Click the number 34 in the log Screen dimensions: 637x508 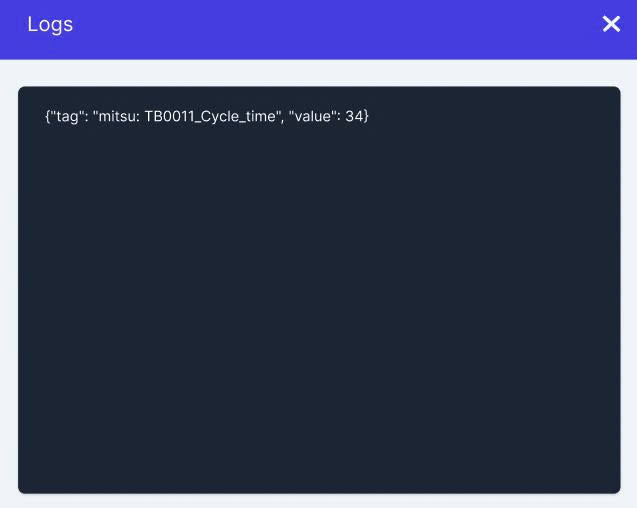pos(354,116)
